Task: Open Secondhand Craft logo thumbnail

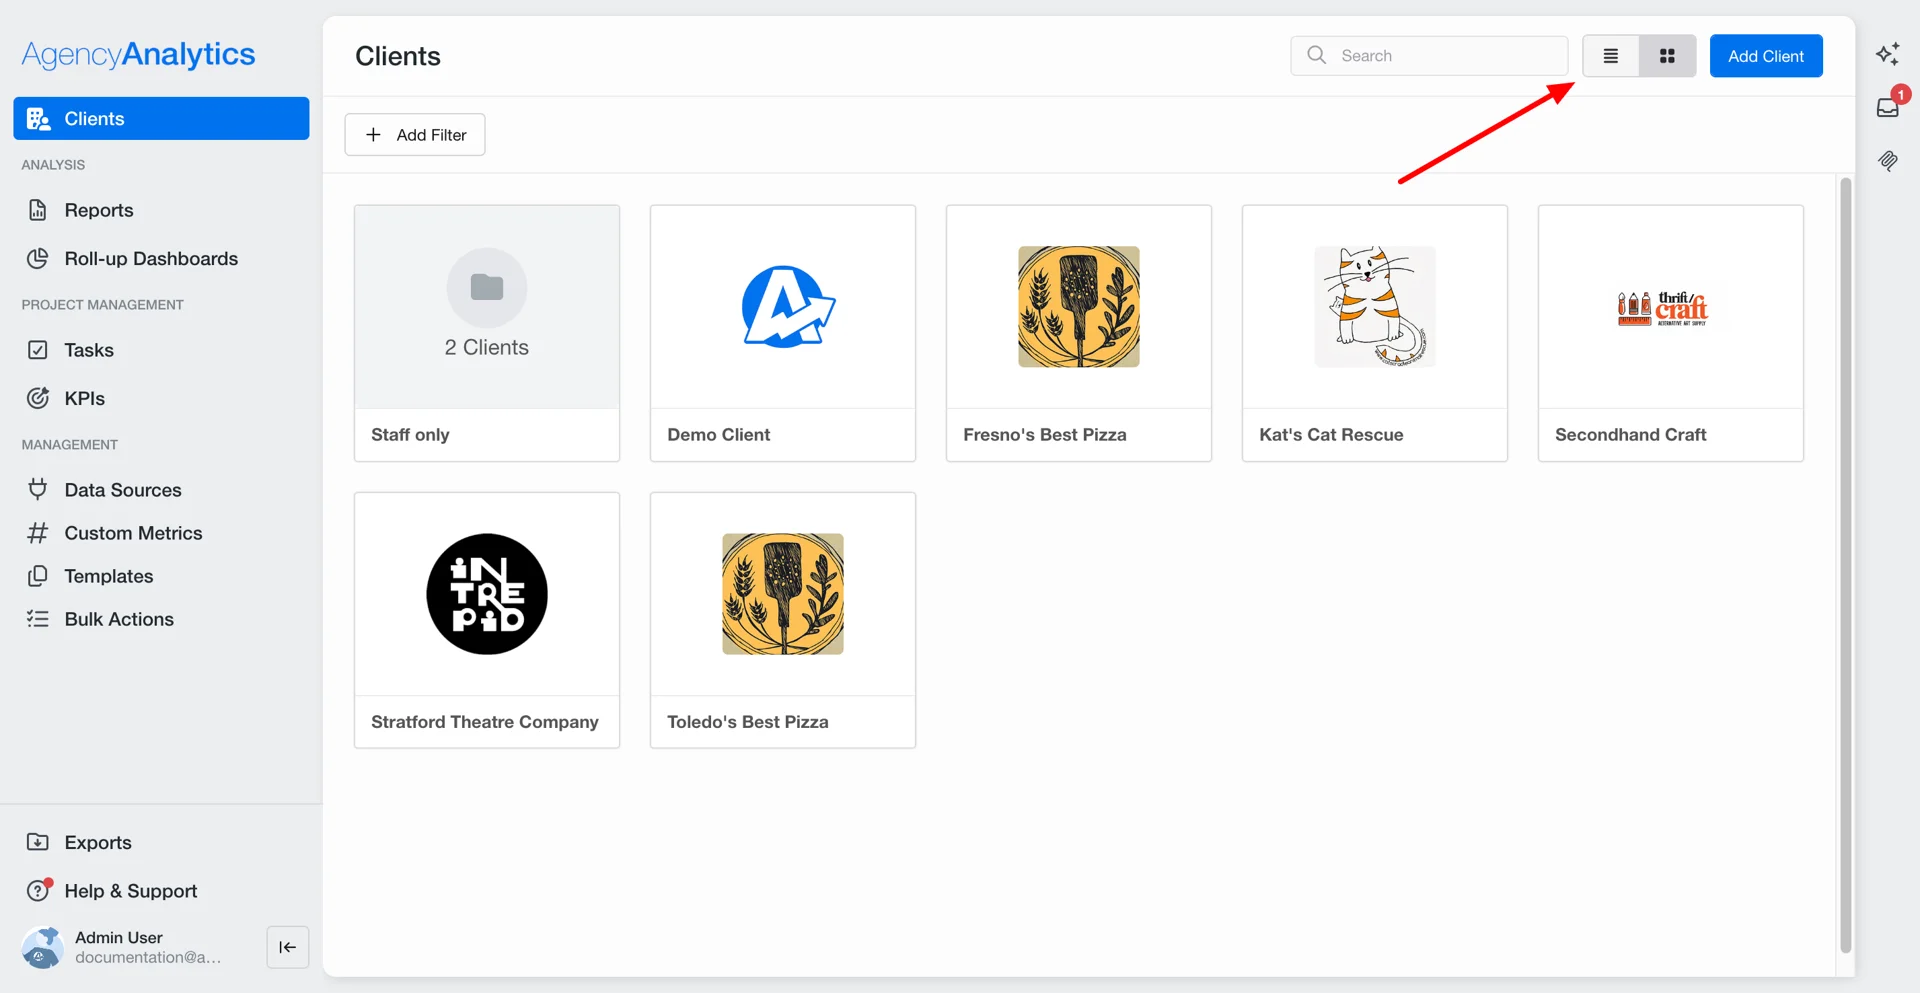Action: click(1663, 308)
